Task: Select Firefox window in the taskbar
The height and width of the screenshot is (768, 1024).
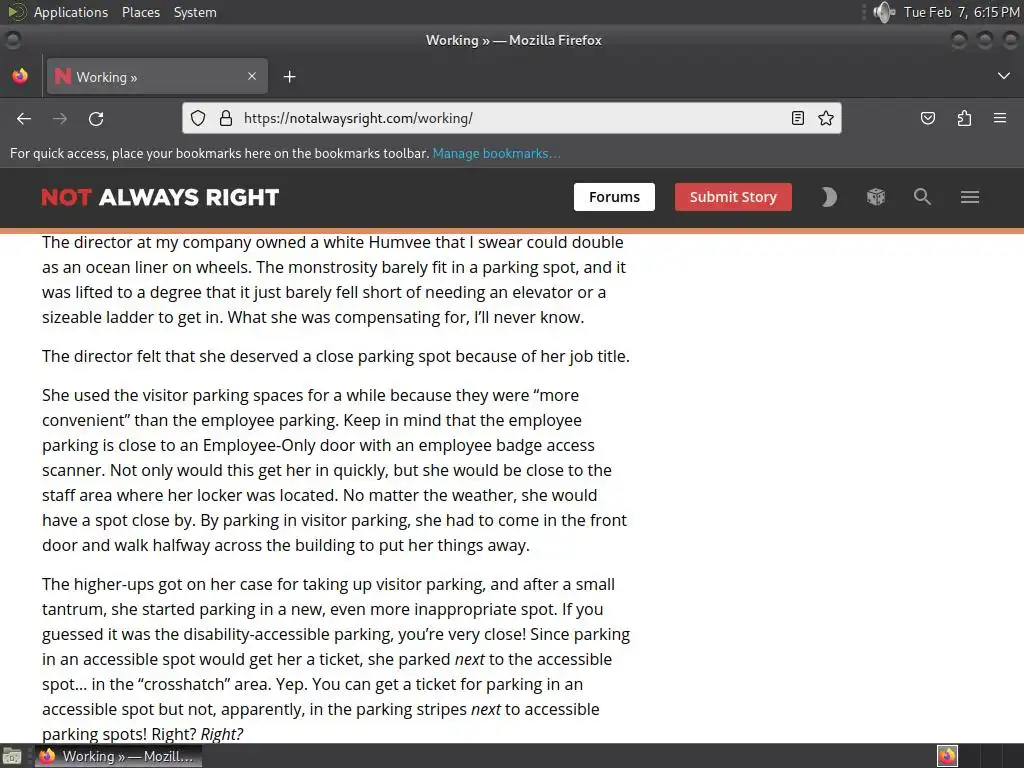Action: pyautogui.click(x=118, y=756)
